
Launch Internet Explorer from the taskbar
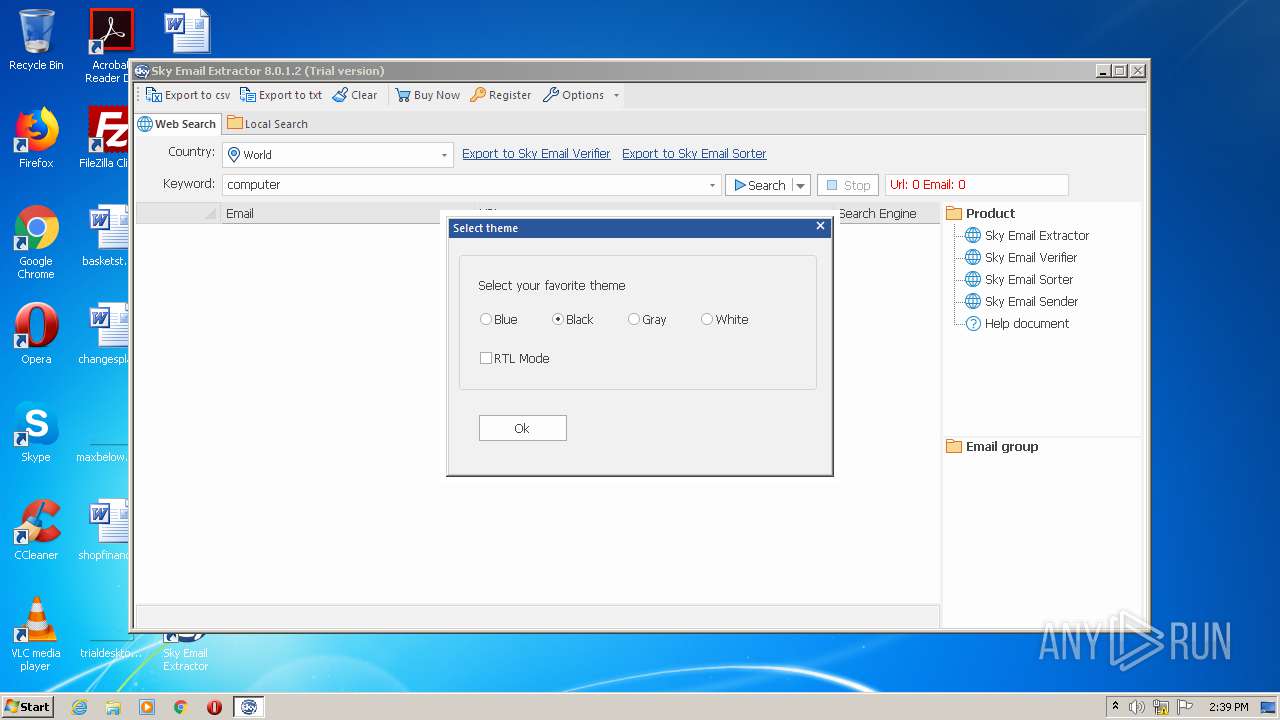pos(79,707)
